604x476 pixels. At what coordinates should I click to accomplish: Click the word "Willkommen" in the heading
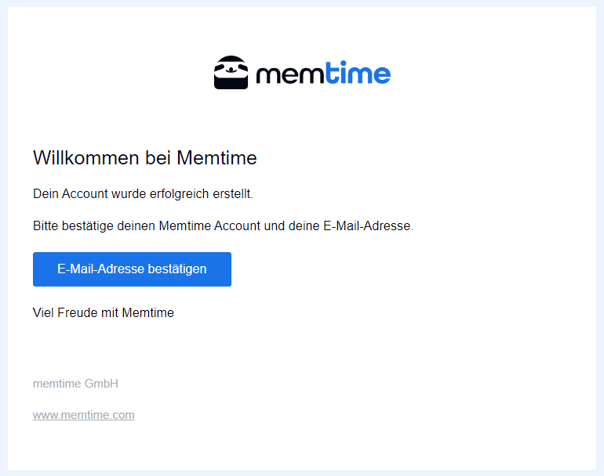click(x=86, y=158)
